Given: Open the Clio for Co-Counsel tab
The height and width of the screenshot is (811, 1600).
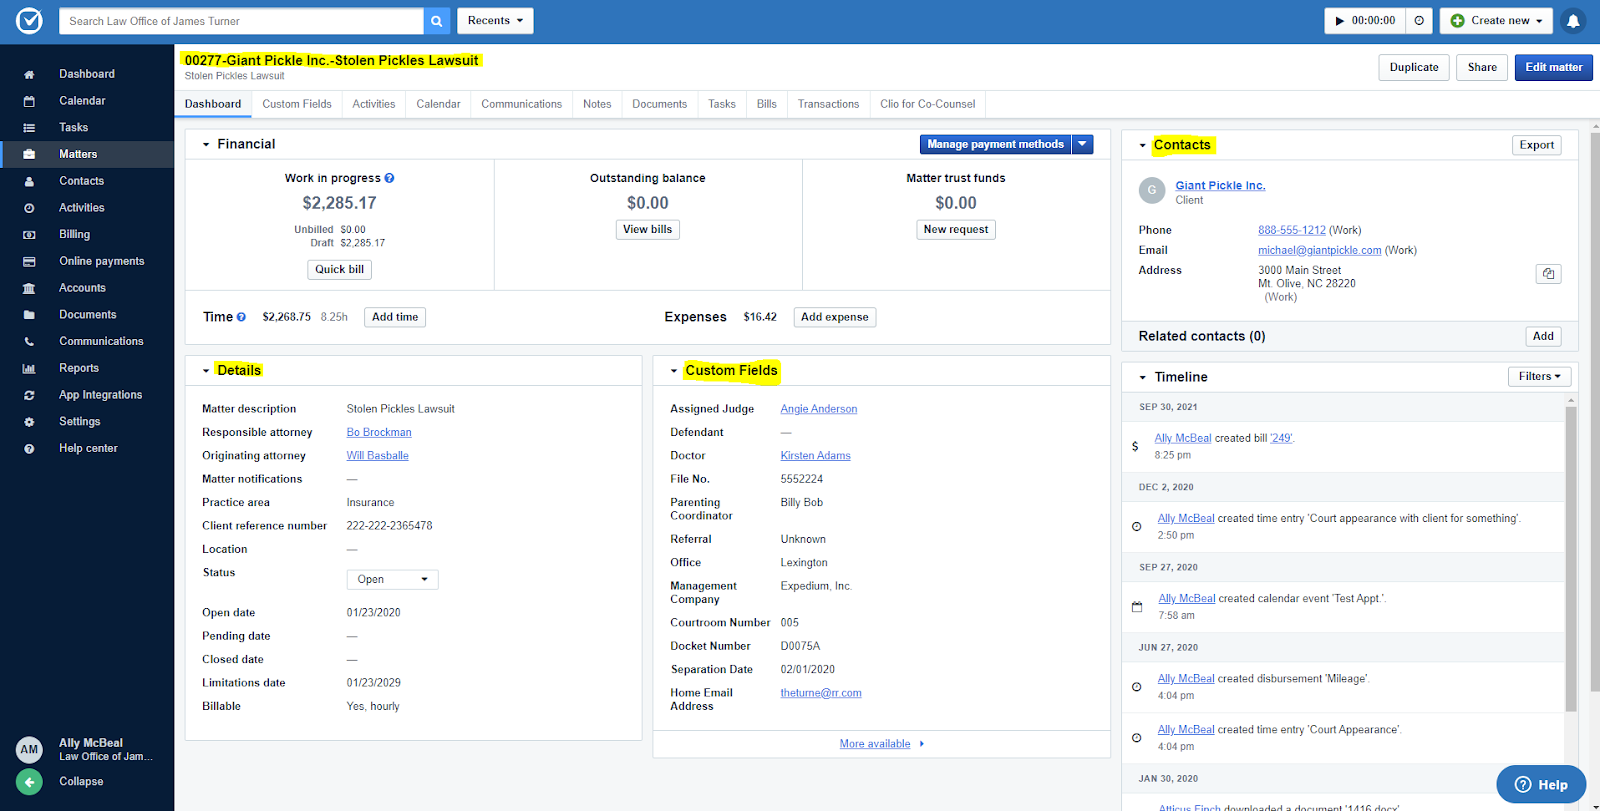Looking at the screenshot, I should point(928,104).
